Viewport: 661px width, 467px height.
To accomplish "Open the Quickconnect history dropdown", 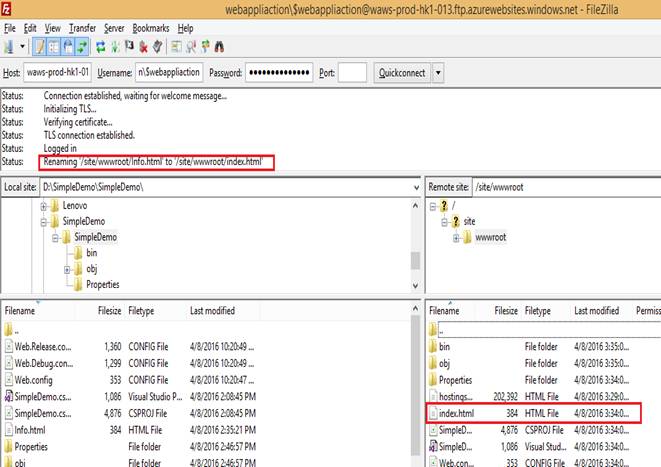I will pos(438,73).
